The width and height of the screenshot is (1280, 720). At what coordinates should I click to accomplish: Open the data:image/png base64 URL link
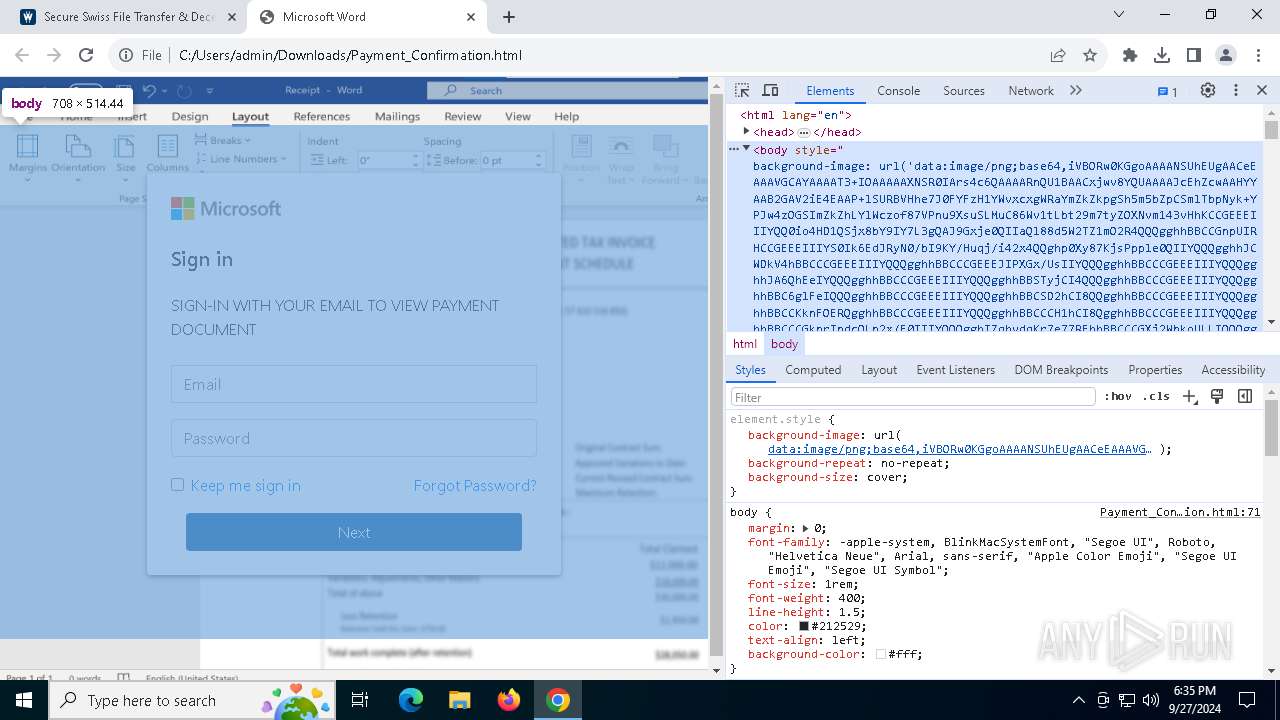pos(960,449)
